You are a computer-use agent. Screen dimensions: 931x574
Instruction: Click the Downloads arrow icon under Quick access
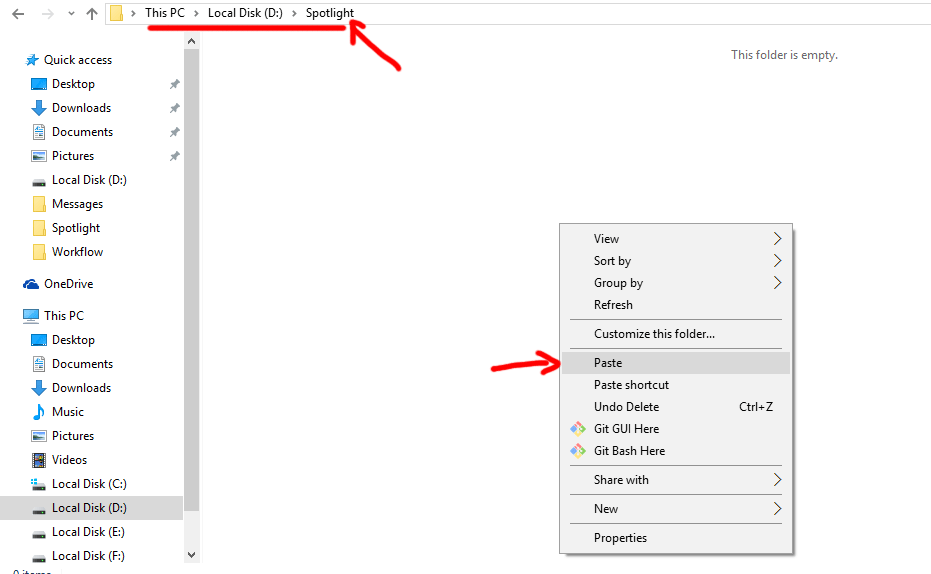(x=39, y=108)
